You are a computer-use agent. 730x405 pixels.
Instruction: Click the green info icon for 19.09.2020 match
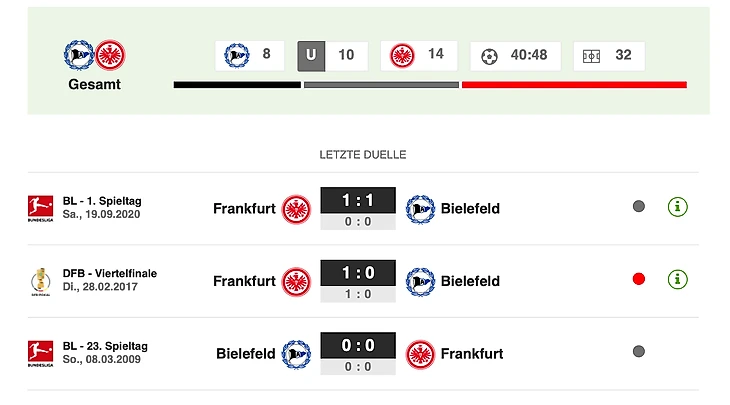[678, 207]
